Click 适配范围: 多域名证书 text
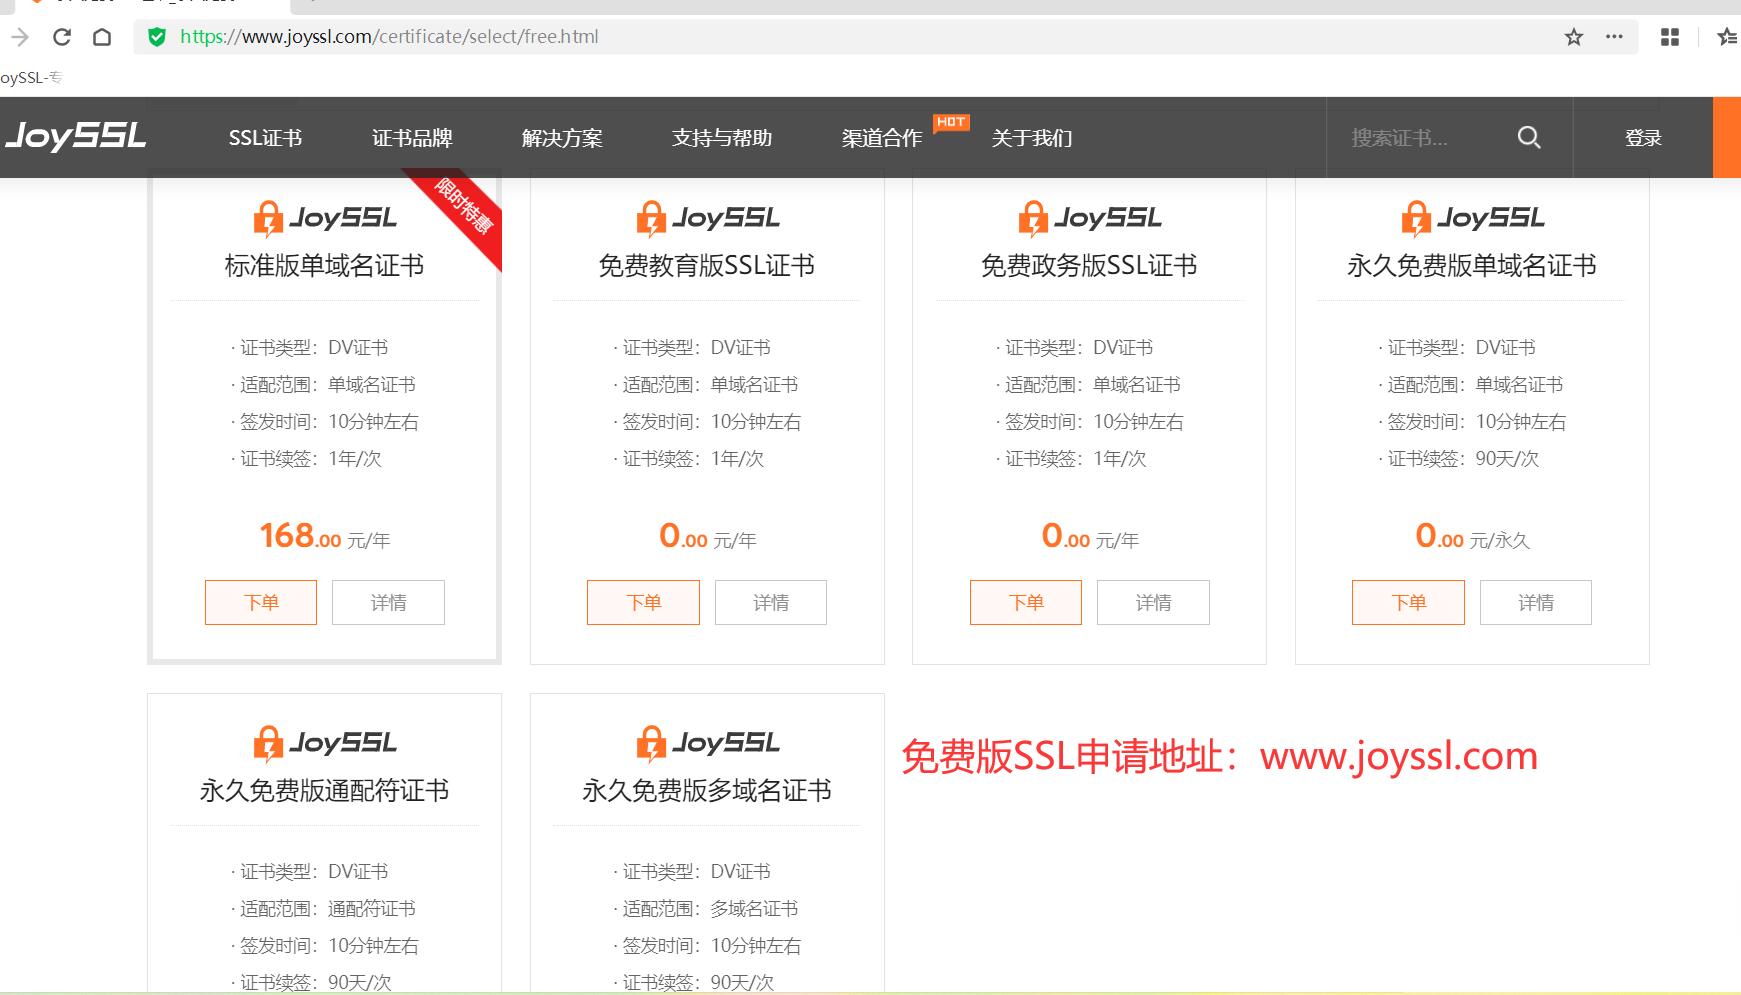 (x=708, y=909)
